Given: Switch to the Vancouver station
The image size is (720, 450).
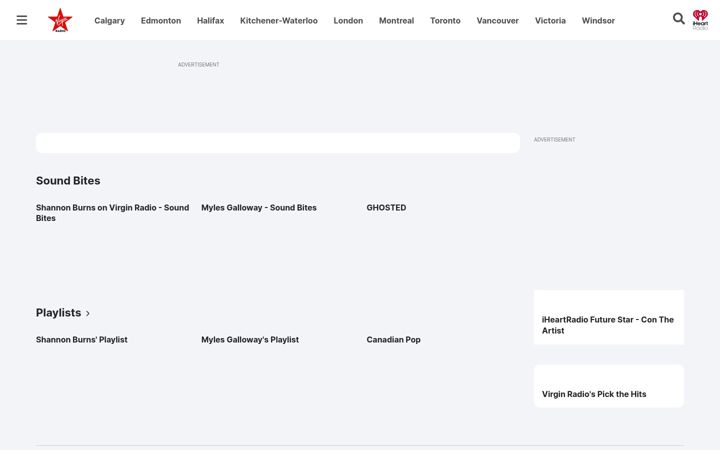Looking at the screenshot, I should tap(497, 21).
